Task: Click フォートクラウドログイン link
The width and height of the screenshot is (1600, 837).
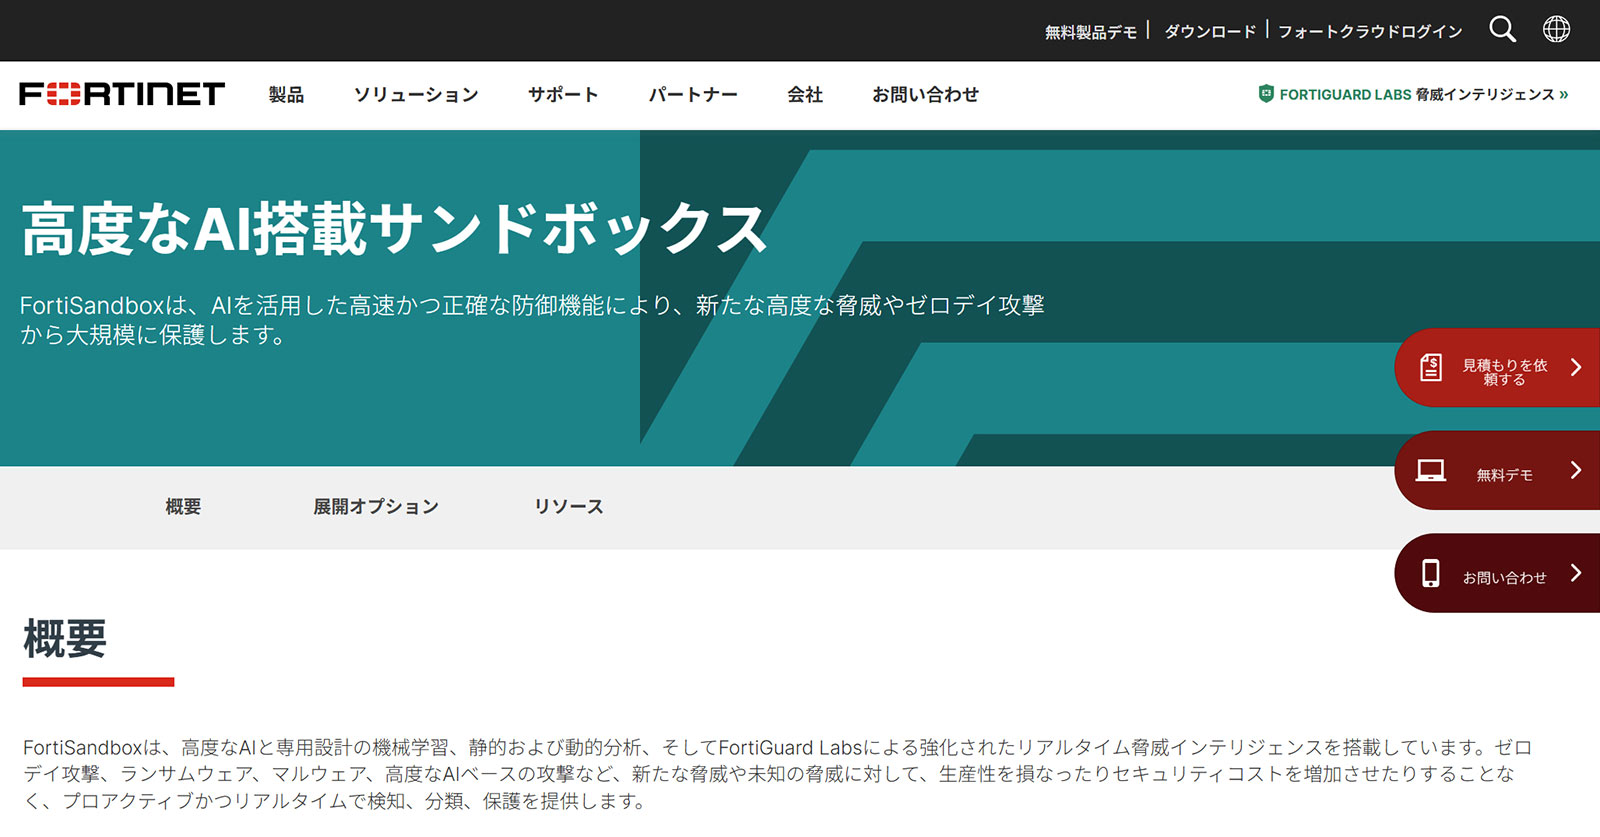Action: pos(1370,32)
